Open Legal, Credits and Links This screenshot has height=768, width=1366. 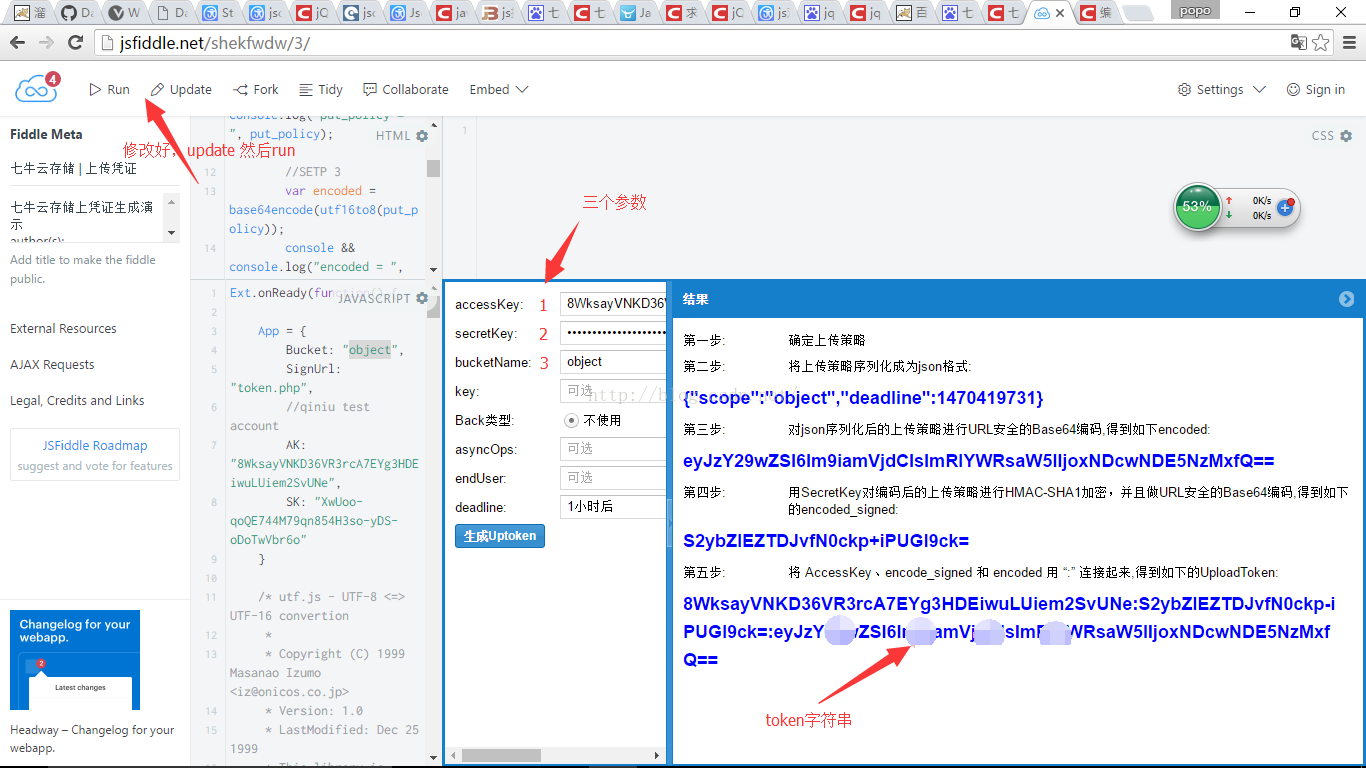(x=77, y=401)
